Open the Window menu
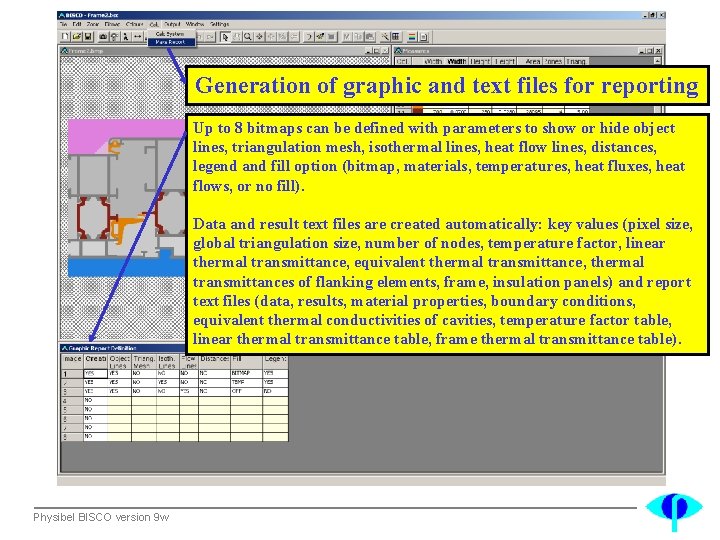This screenshot has width=720, height=540. pyautogui.click(x=195, y=24)
